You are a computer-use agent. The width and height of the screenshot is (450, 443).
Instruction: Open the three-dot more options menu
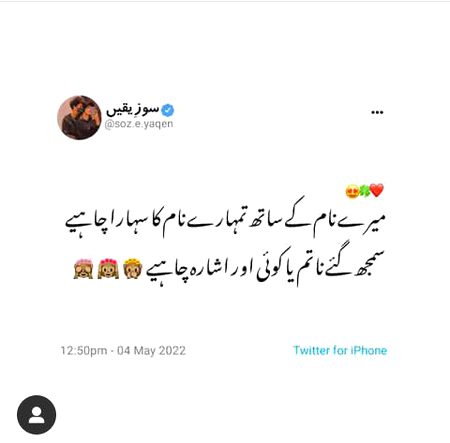(x=377, y=112)
